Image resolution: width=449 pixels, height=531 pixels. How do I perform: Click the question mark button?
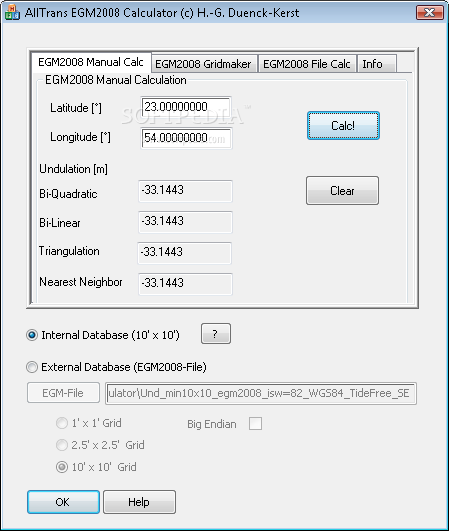[216, 334]
